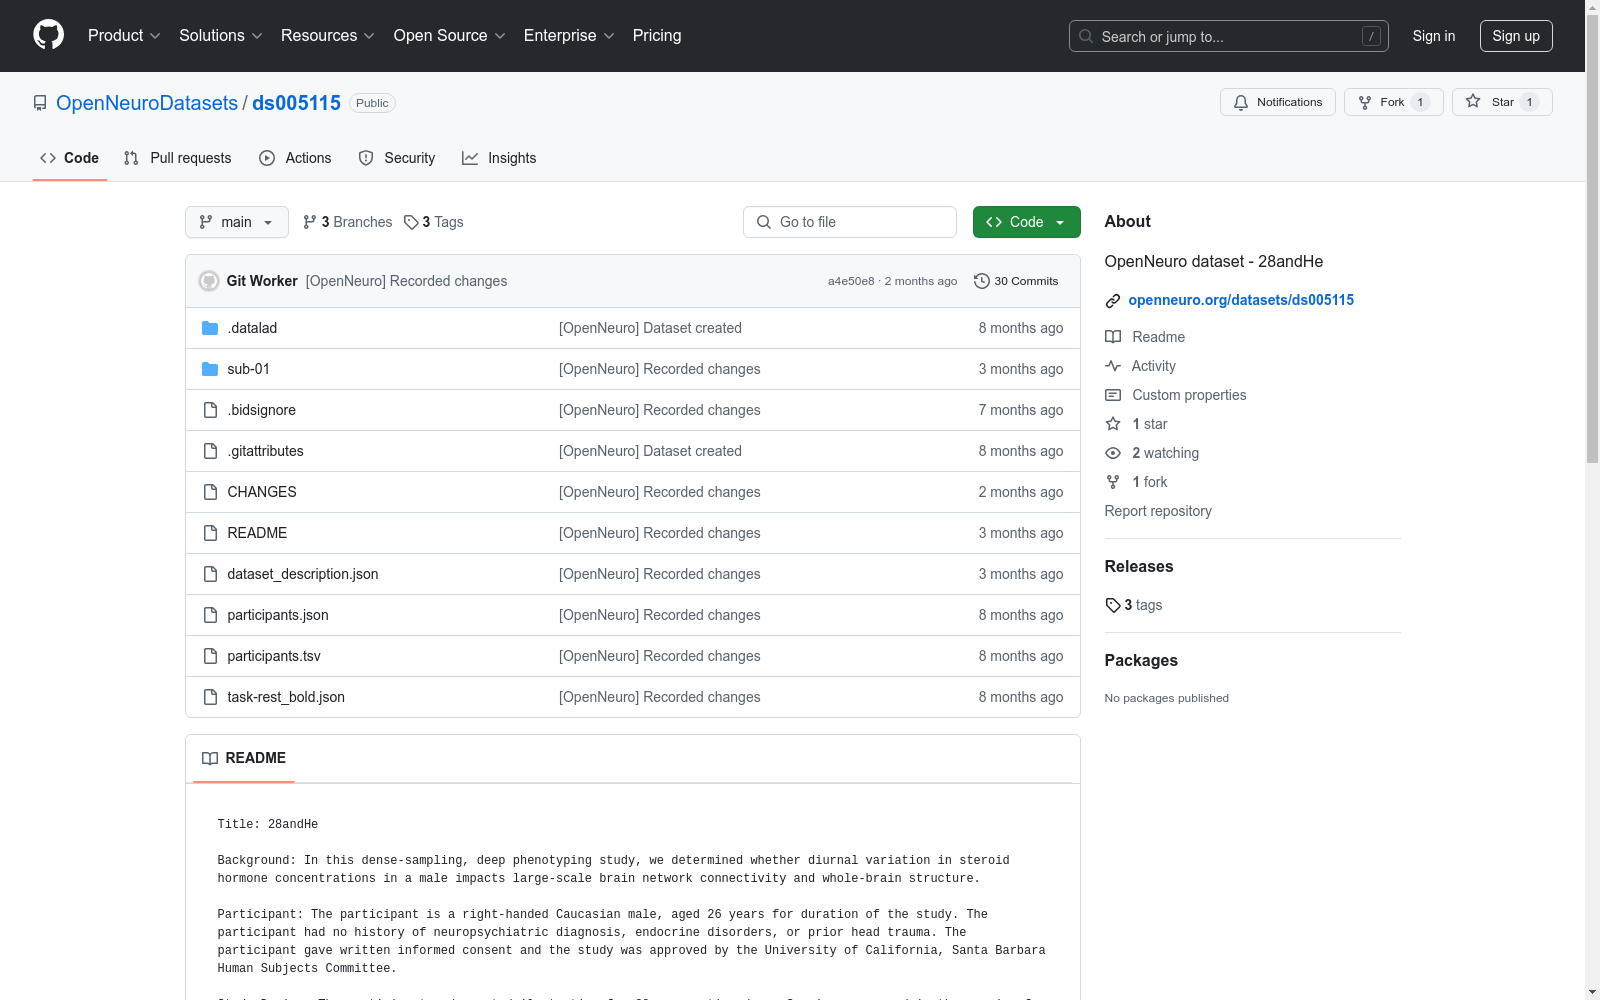Click the latest commit message text

(406, 281)
